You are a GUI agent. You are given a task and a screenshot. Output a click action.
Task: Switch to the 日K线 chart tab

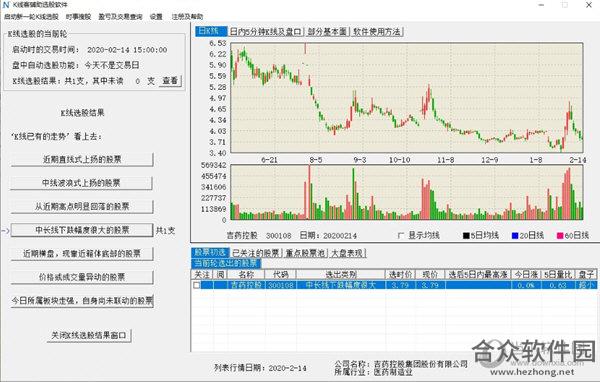(211, 31)
